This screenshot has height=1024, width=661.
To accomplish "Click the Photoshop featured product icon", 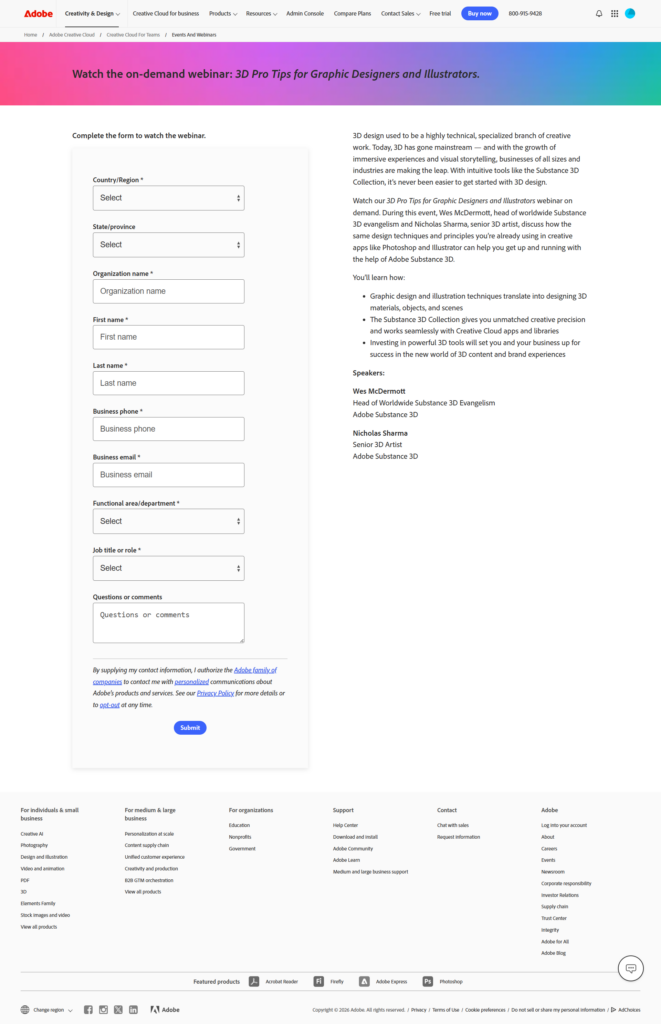I will (428, 982).
